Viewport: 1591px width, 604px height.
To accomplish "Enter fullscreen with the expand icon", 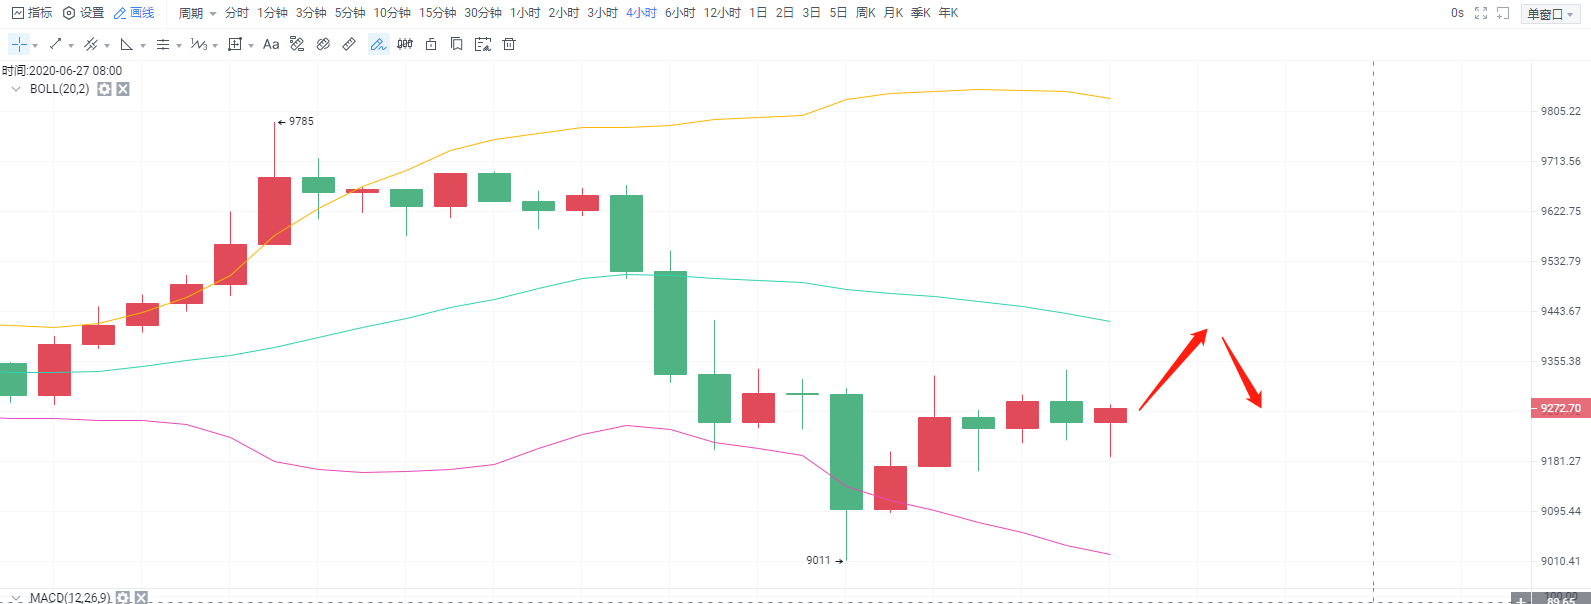I will click(x=1482, y=13).
